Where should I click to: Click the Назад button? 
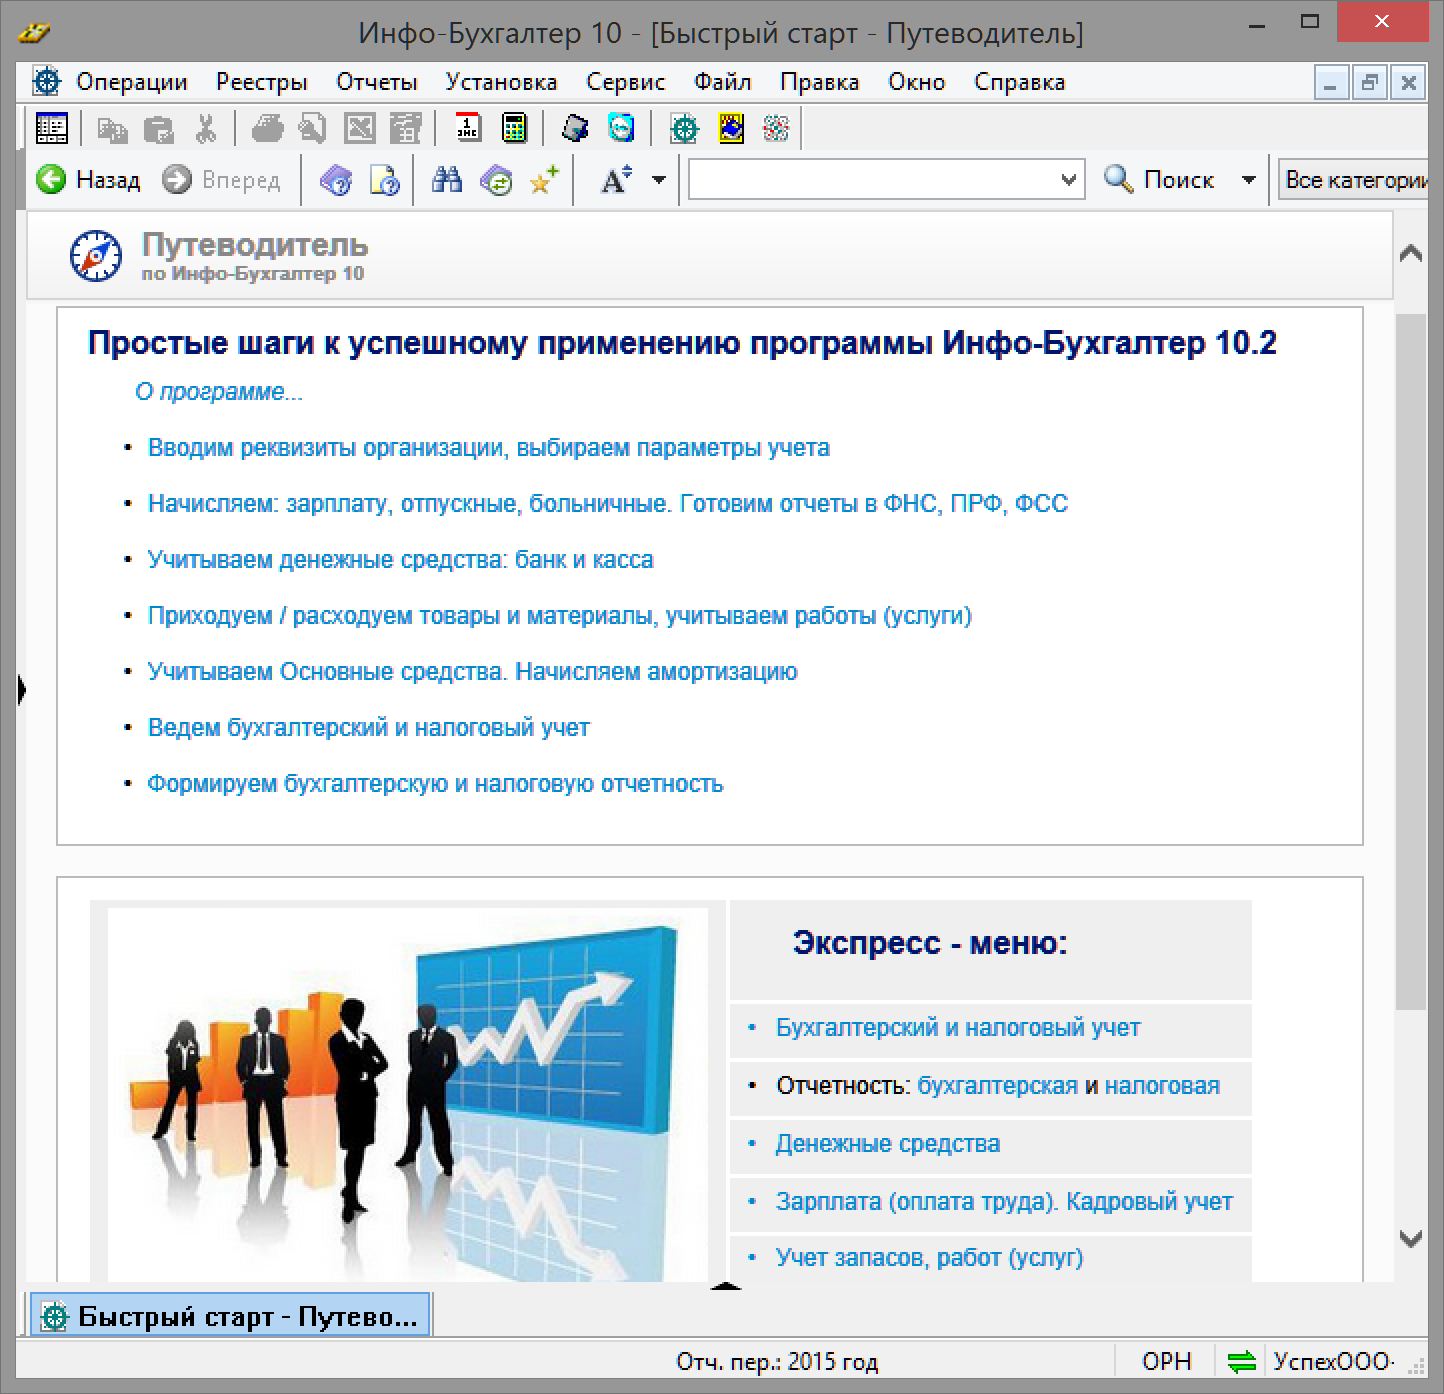[88, 180]
